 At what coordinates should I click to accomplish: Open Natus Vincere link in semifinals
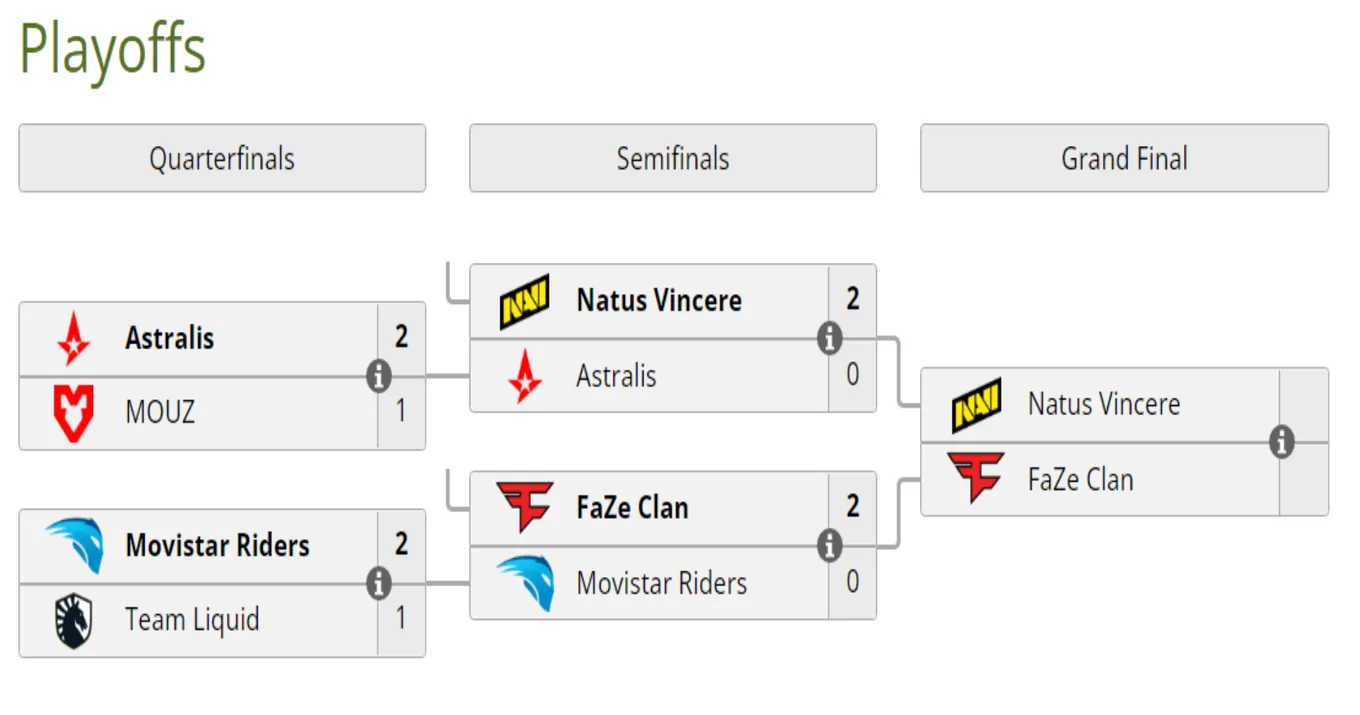(659, 300)
